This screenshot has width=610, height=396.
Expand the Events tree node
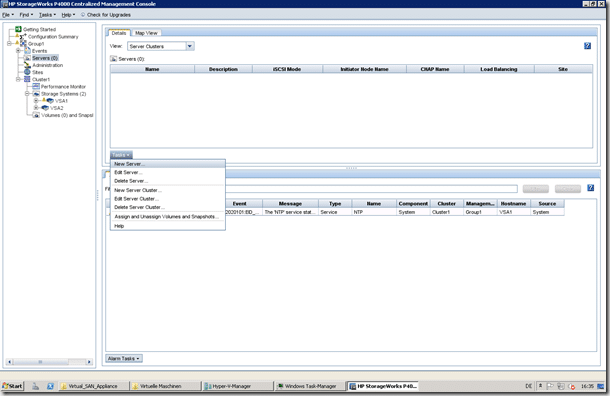18,51
